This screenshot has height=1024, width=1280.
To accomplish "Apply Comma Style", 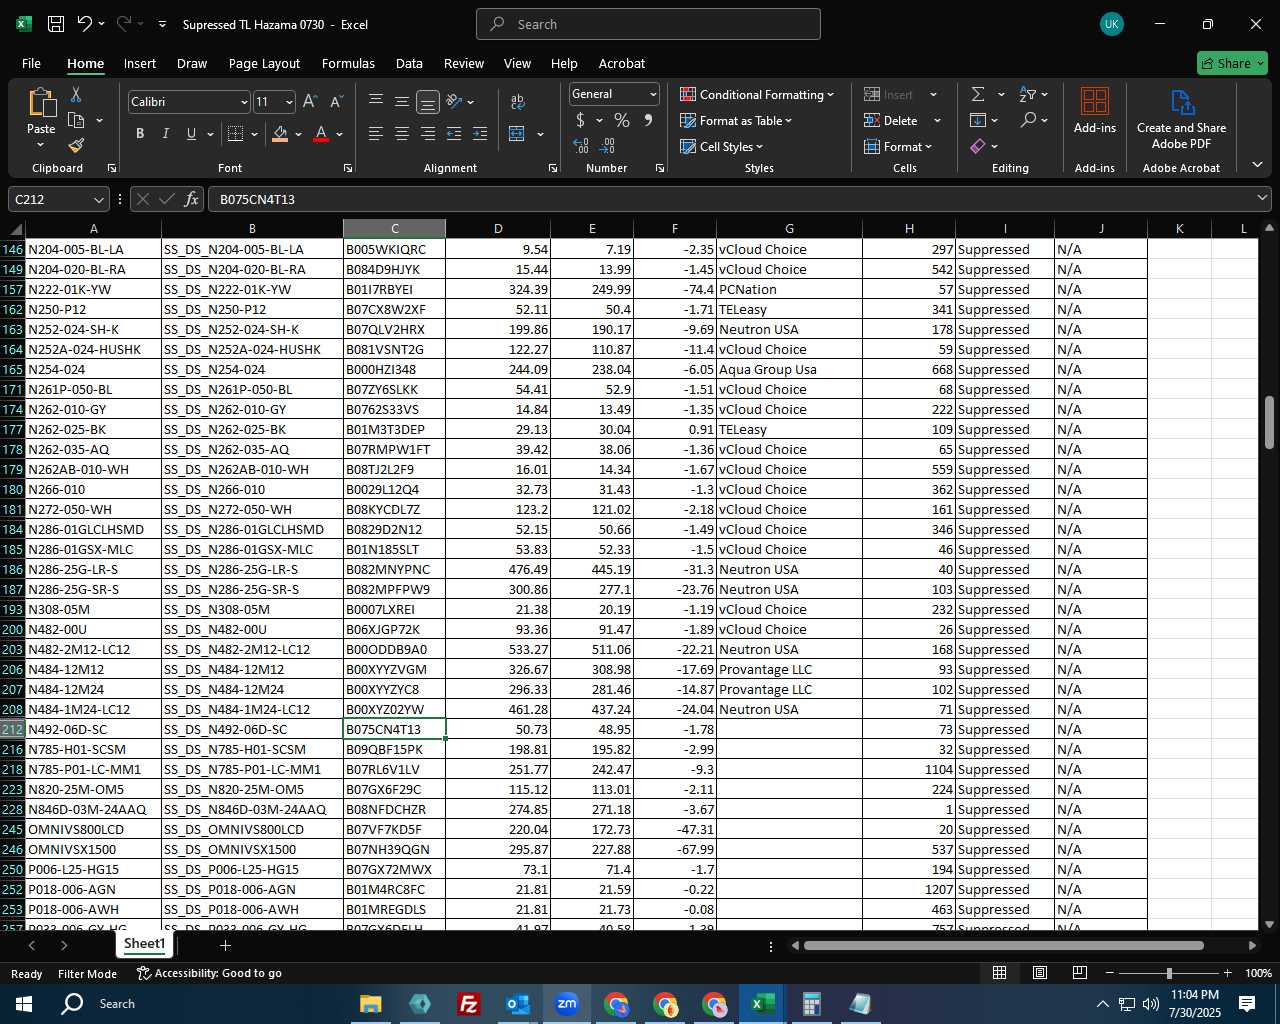I will 648,120.
